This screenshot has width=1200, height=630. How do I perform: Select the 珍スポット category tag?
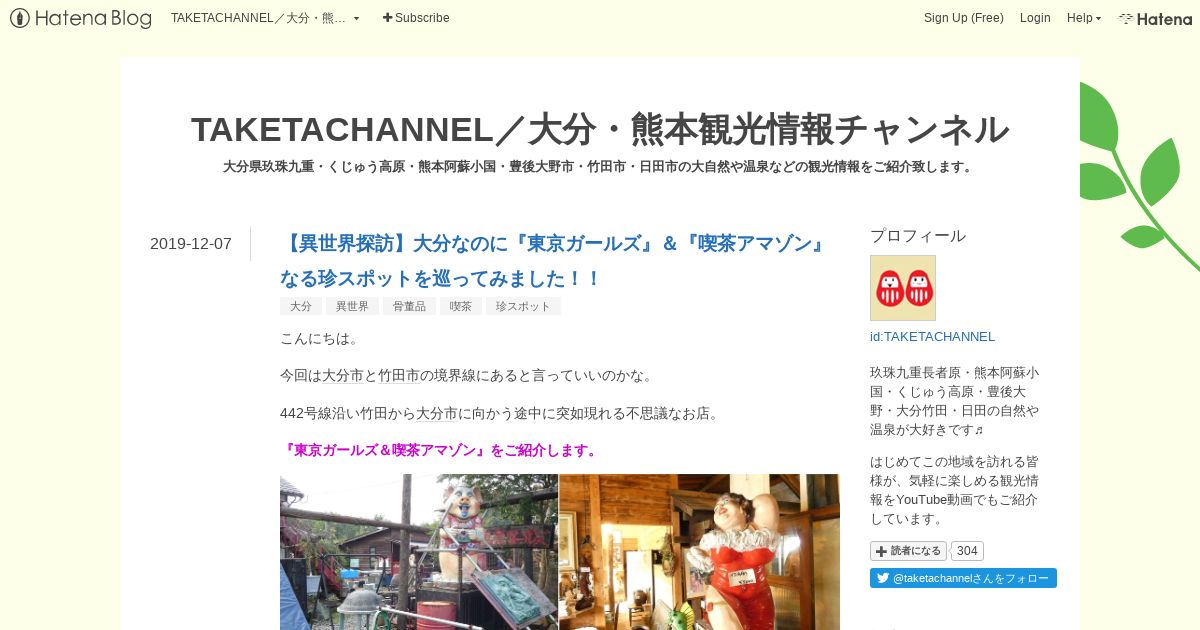point(523,306)
